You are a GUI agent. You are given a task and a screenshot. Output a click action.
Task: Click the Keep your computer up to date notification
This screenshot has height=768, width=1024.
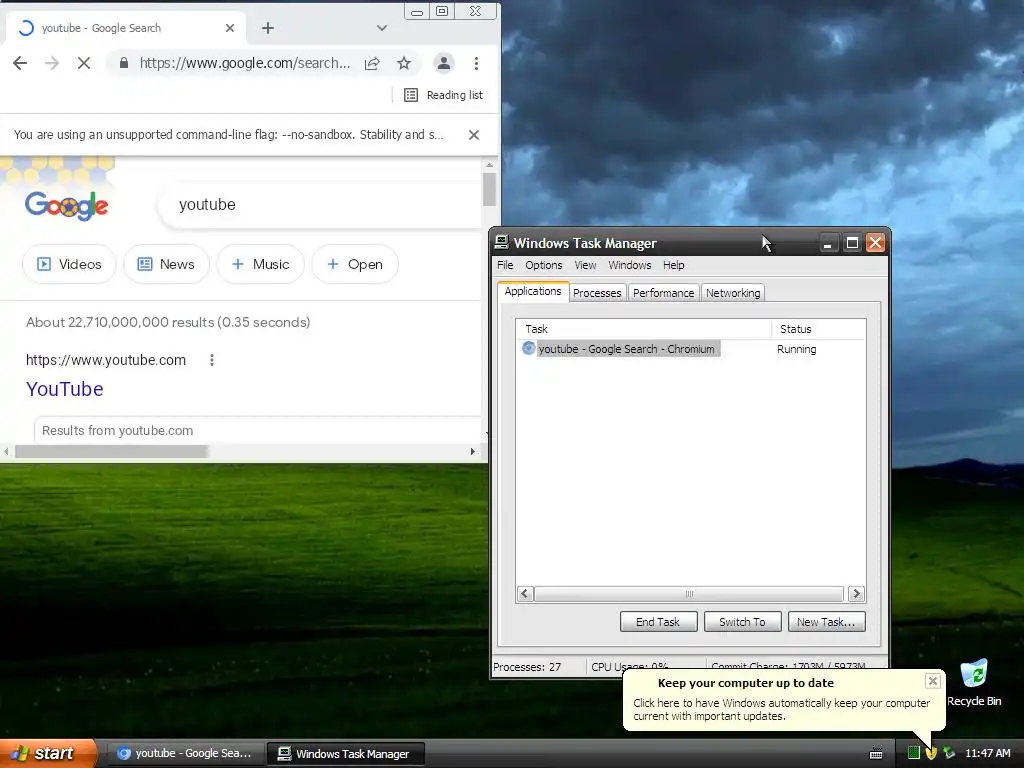[x=782, y=699]
